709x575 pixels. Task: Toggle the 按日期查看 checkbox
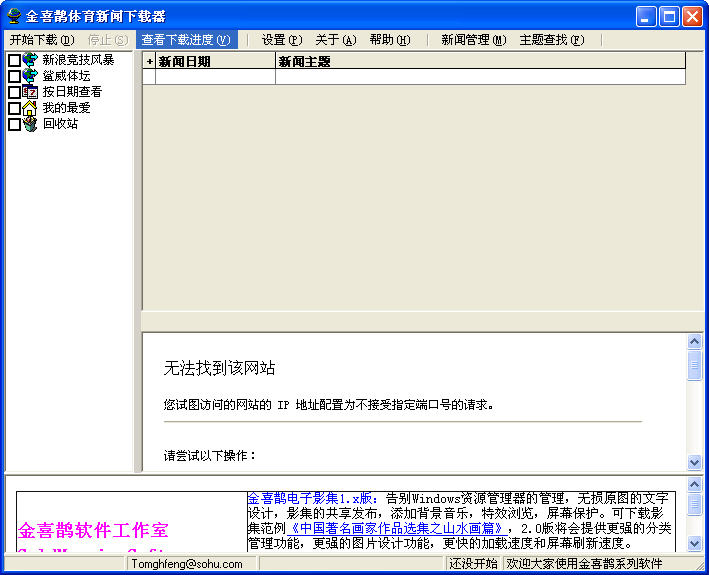tap(14, 92)
